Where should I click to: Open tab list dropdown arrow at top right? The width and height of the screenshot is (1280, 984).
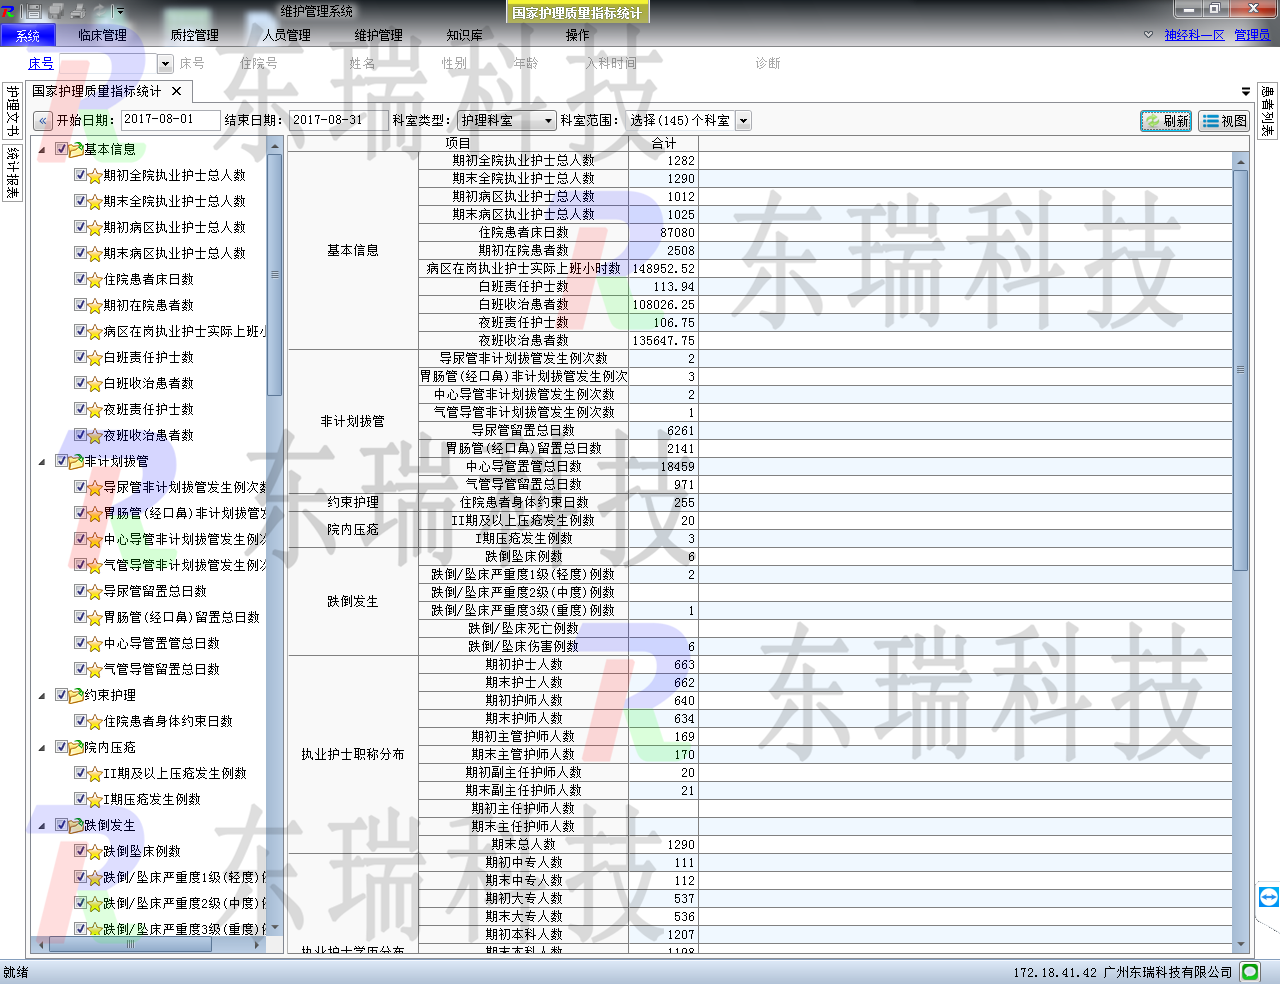(1245, 92)
